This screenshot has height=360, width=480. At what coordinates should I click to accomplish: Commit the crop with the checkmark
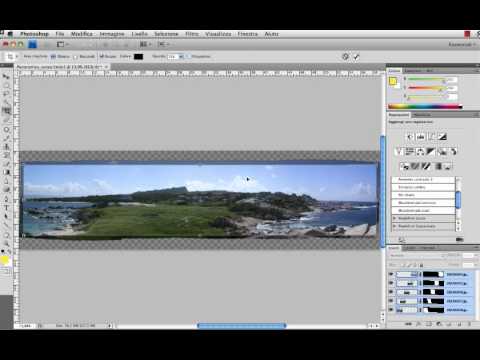click(x=356, y=57)
